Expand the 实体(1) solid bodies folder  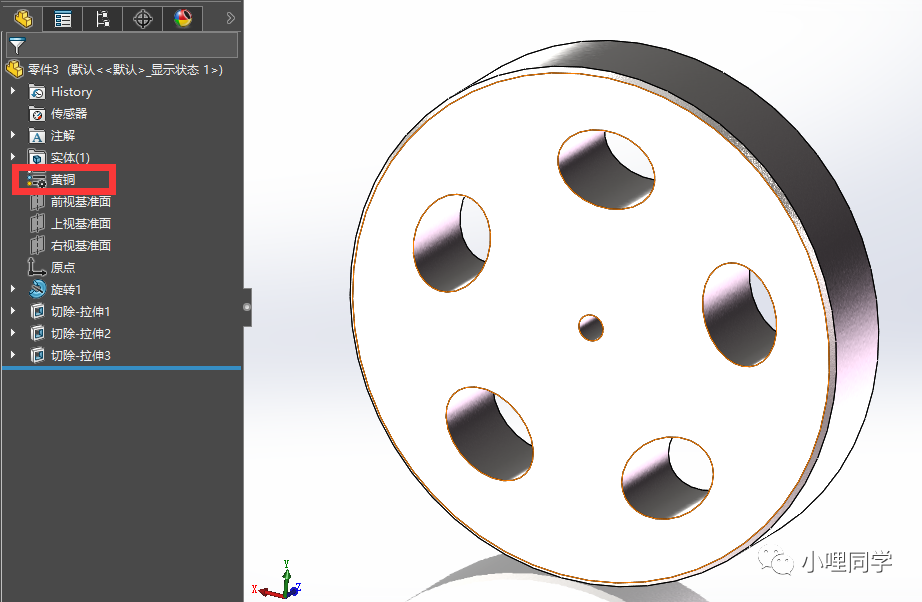[13, 157]
